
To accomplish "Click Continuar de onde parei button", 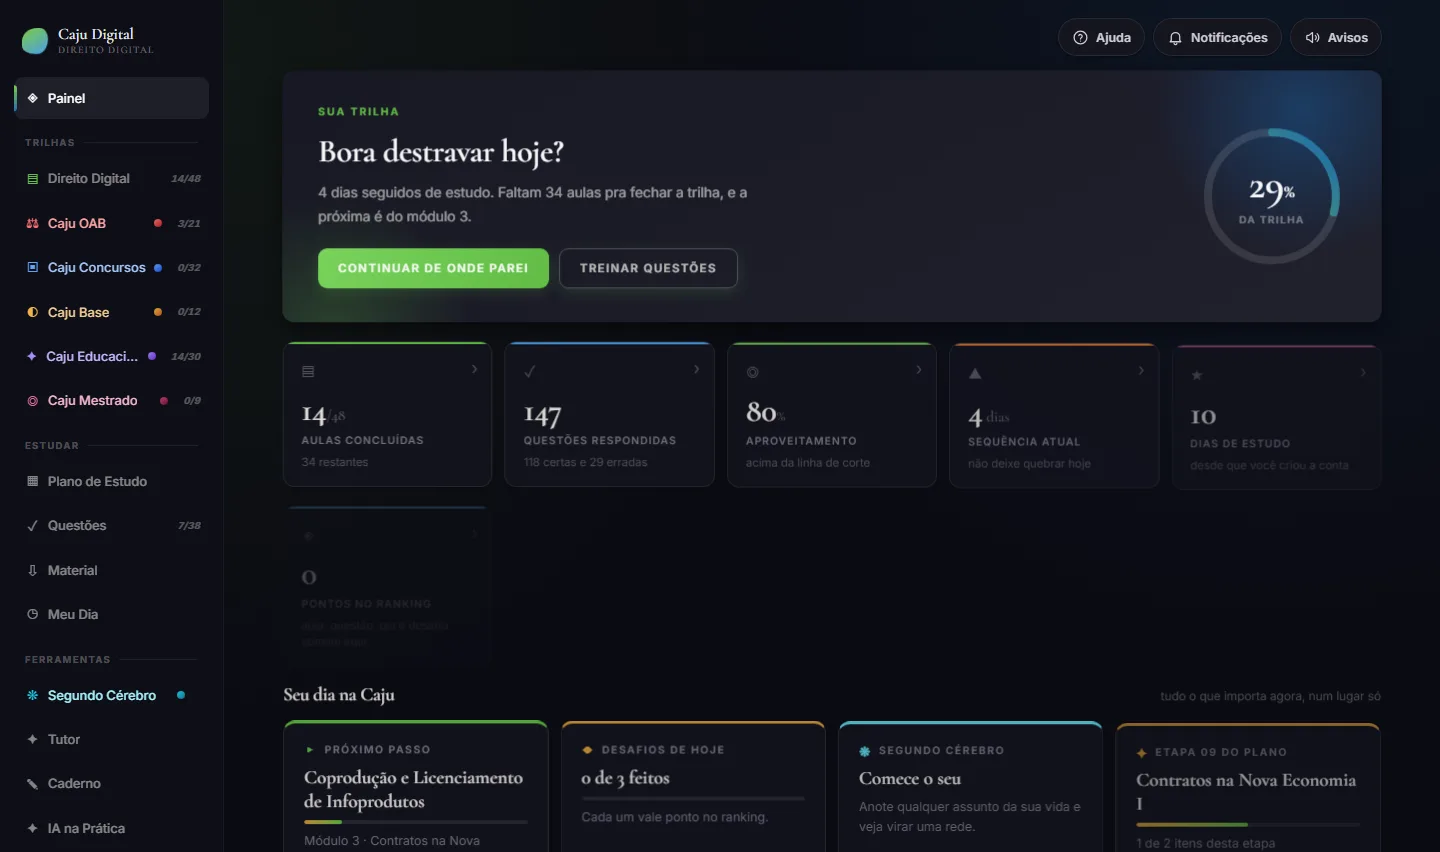I will pyautogui.click(x=433, y=268).
